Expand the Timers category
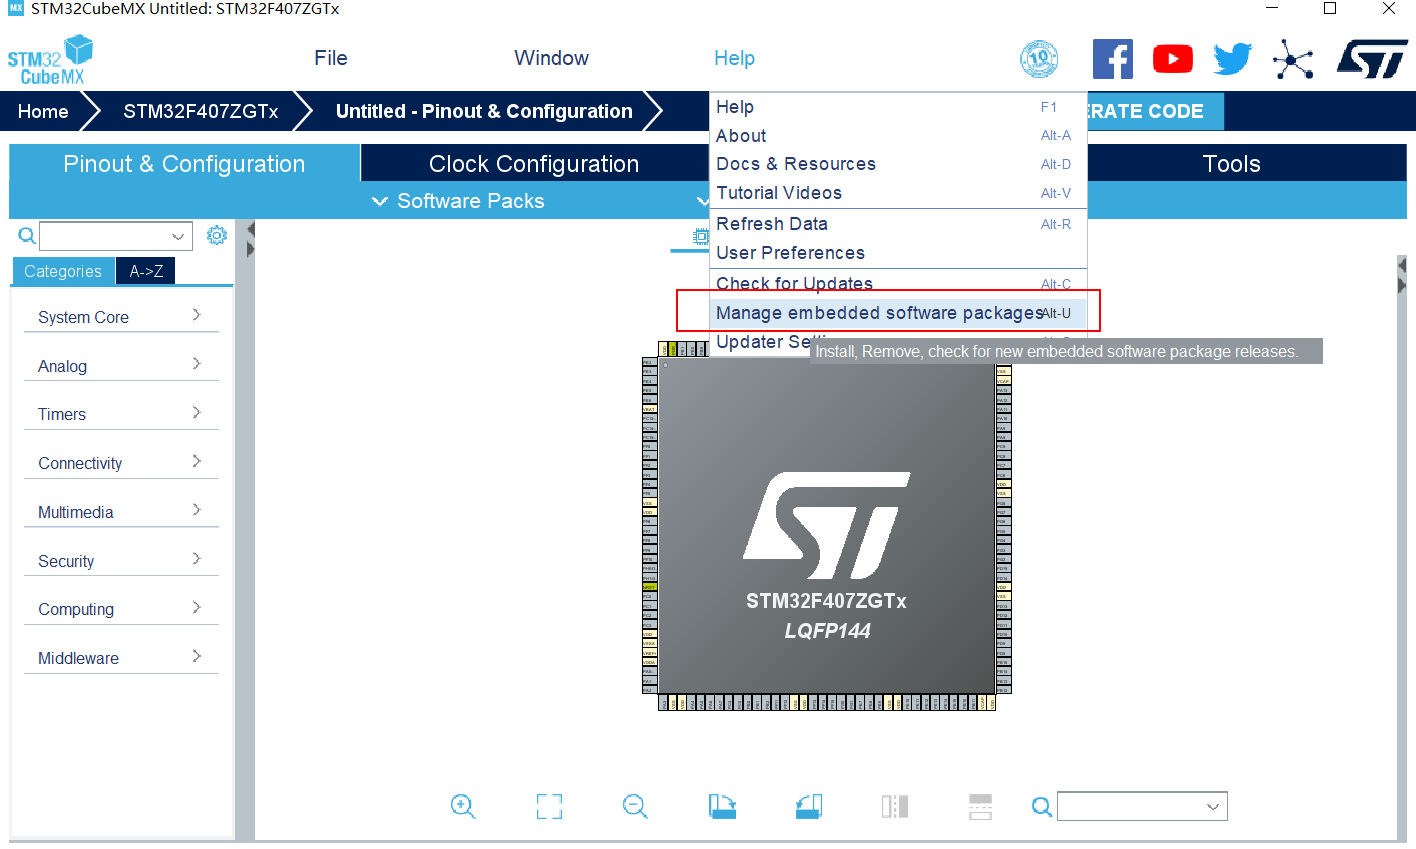 point(121,414)
